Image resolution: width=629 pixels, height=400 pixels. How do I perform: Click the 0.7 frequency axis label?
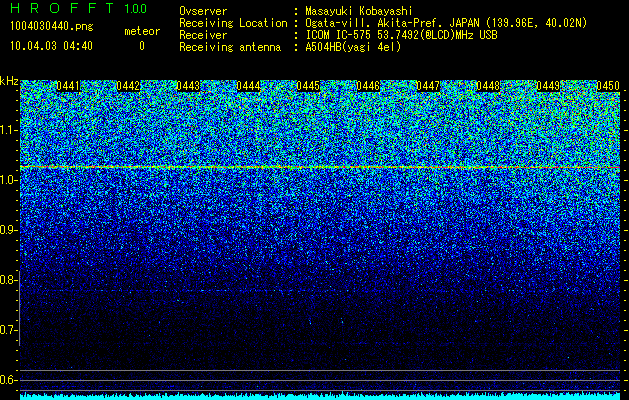[x=8, y=330]
